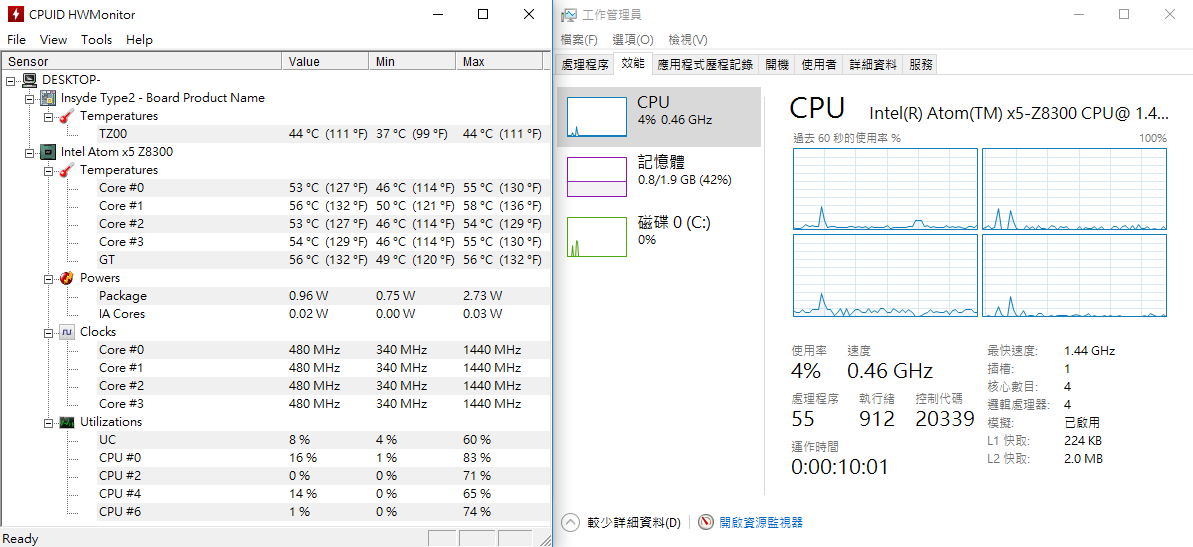Select 記憶體 memory thumbnail graph
Screen dimensions: 1193x547
[596, 177]
